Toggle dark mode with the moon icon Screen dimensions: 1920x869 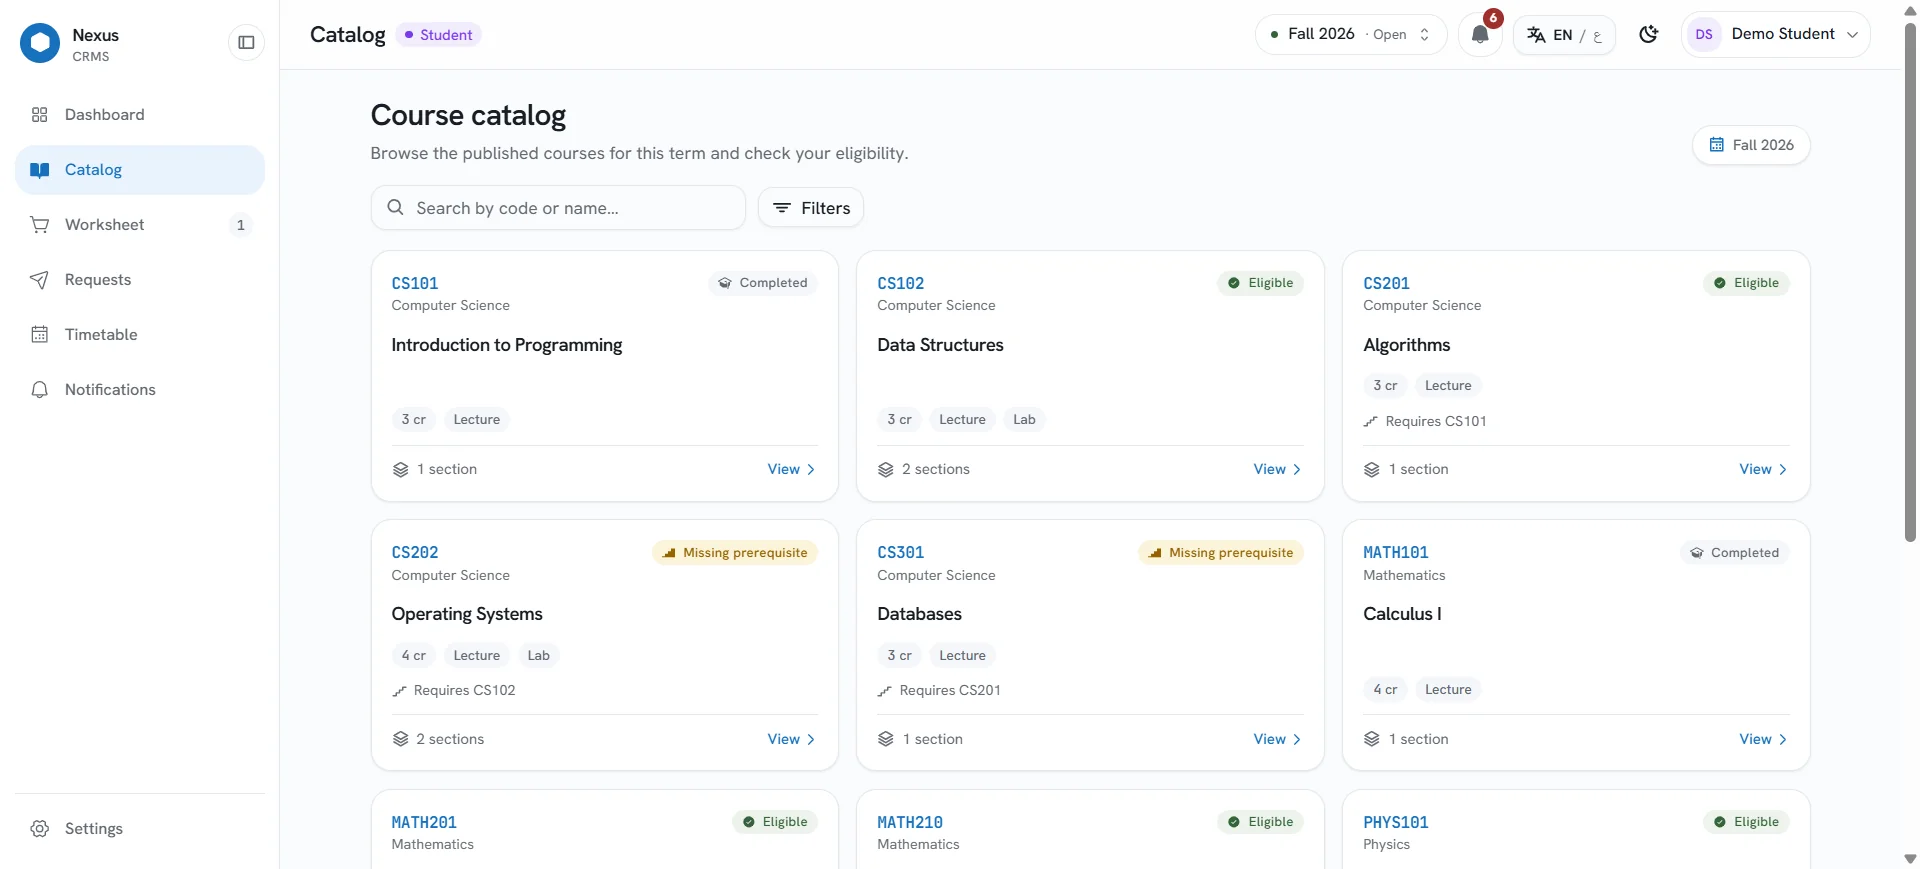1649,35
